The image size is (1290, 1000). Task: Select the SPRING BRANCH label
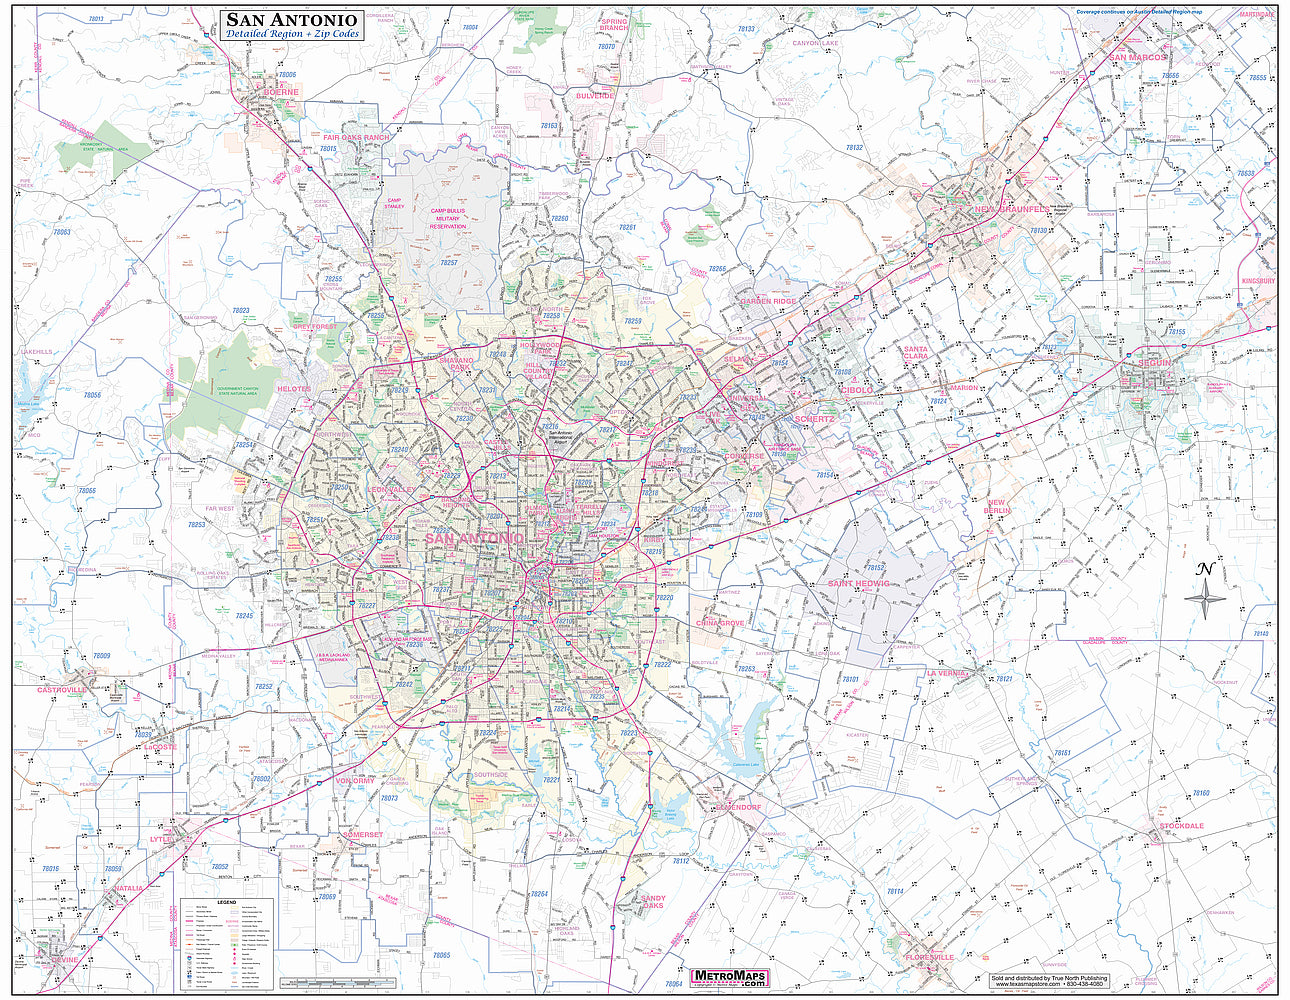614,25
